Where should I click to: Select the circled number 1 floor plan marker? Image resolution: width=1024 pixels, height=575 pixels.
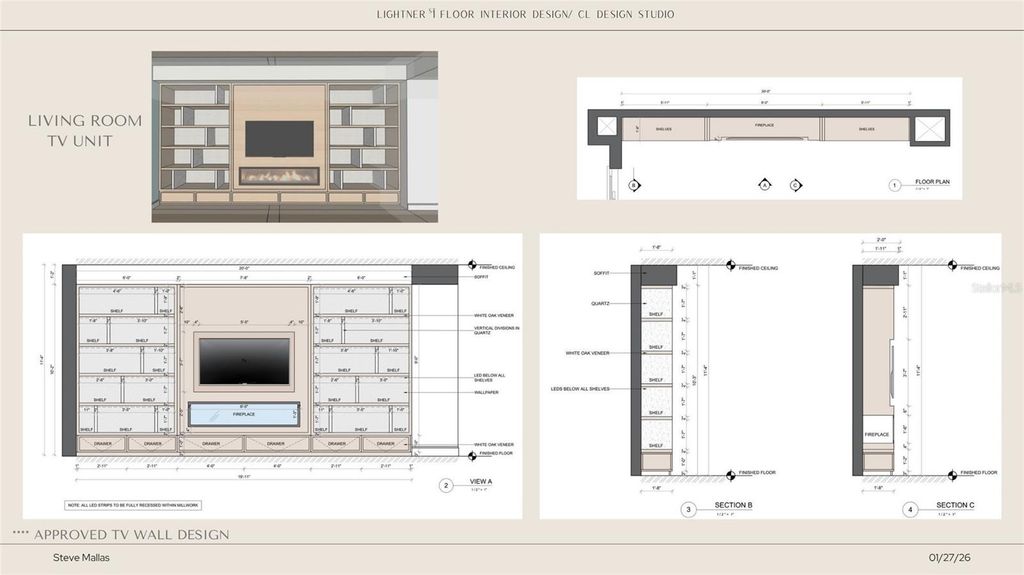[895, 186]
